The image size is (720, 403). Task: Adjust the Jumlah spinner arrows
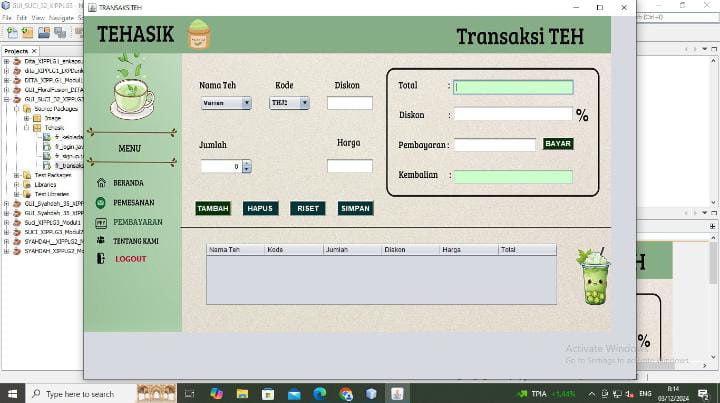[246, 166]
